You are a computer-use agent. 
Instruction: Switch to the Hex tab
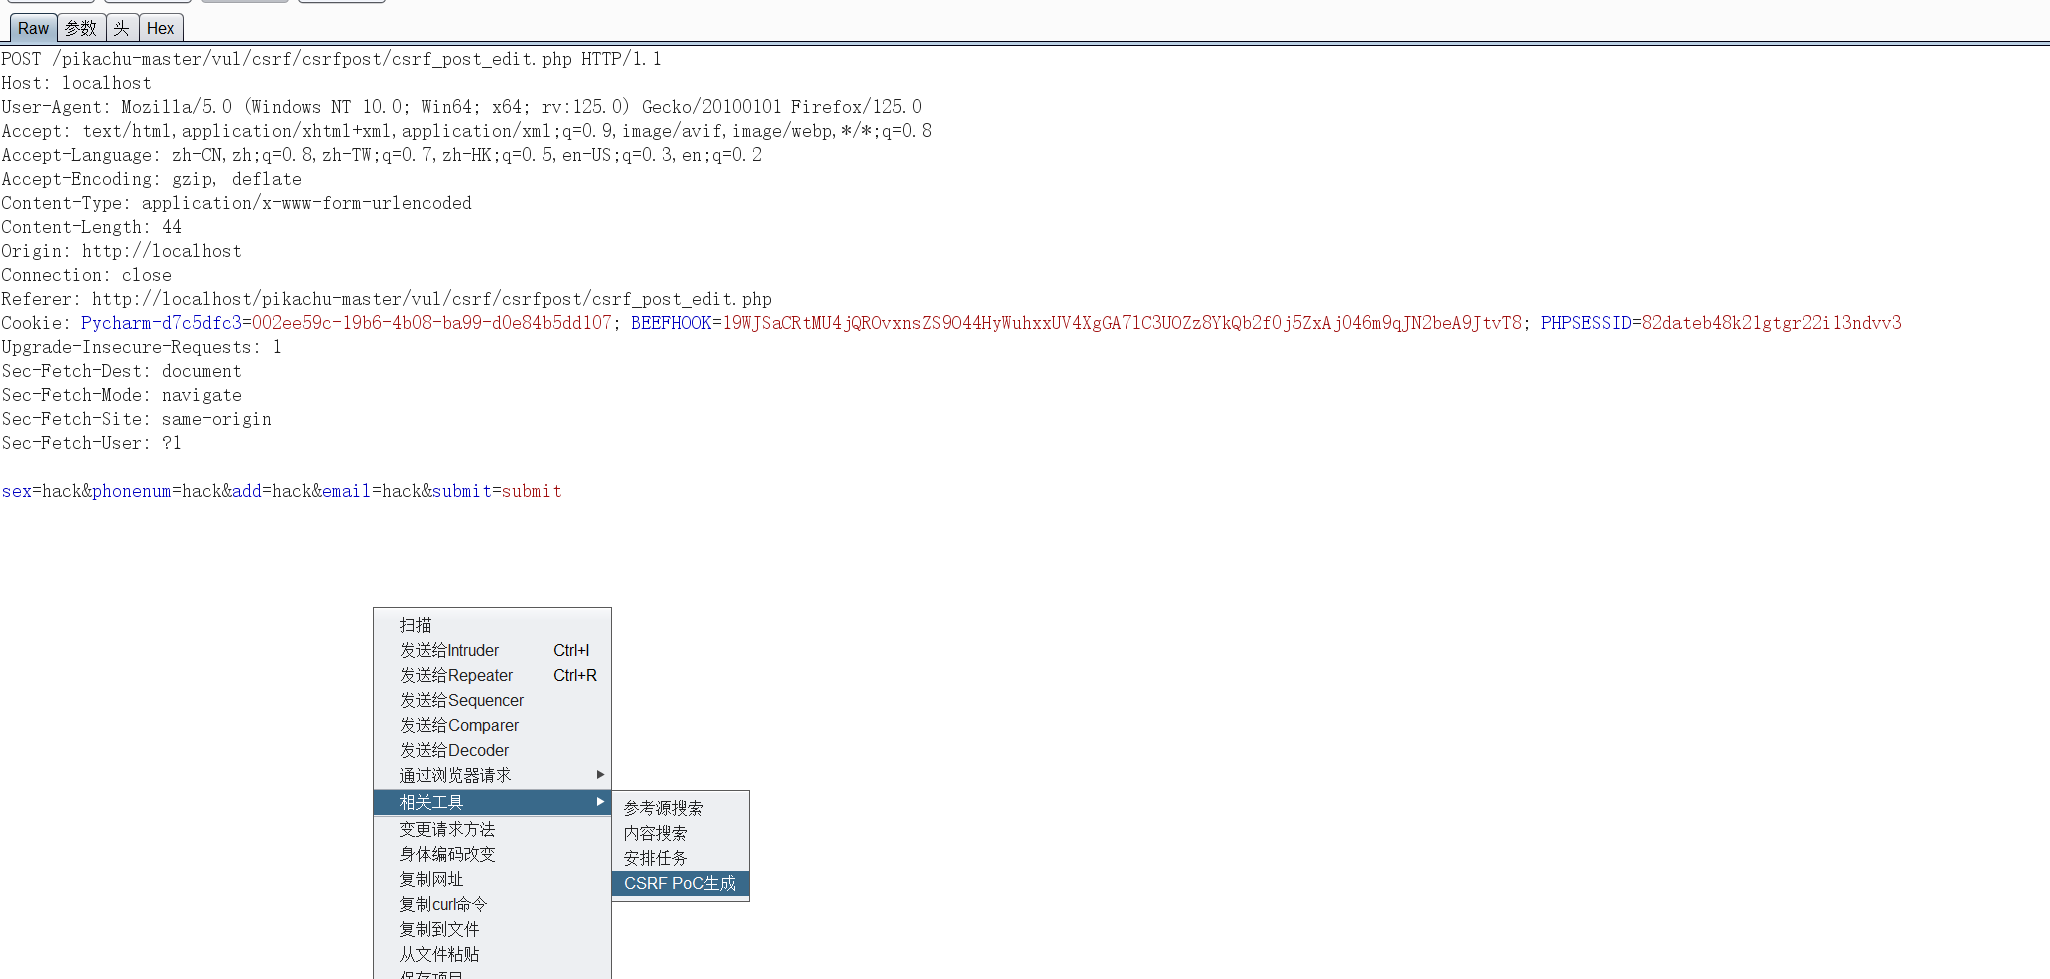click(160, 28)
